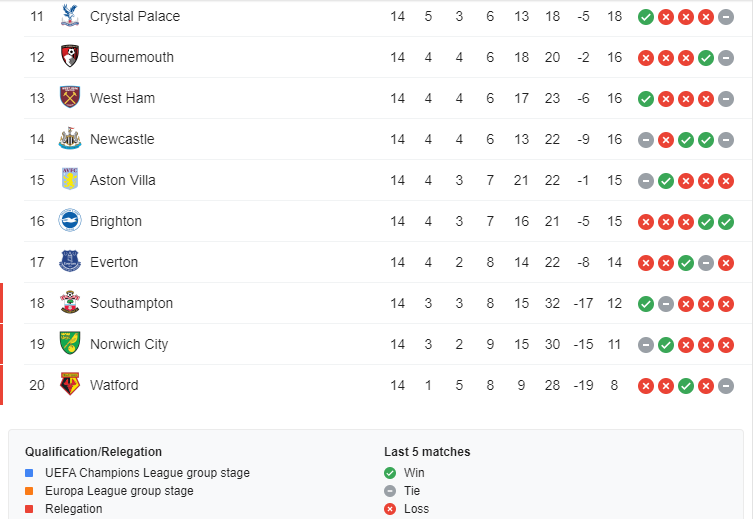The image size is (753, 519).
Task: Click the Brighton club crest
Action: coord(69,221)
